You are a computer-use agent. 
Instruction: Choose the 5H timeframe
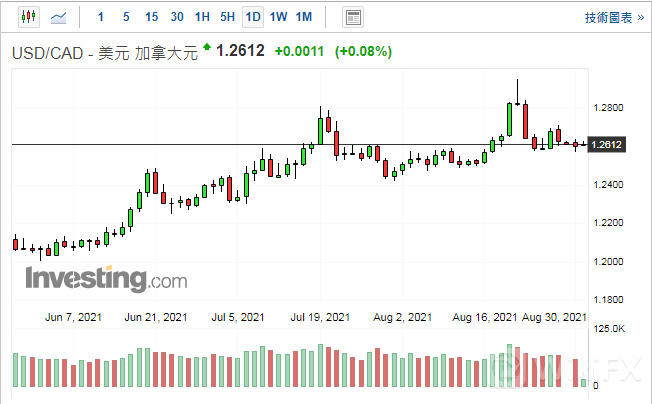(x=227, y=17)
